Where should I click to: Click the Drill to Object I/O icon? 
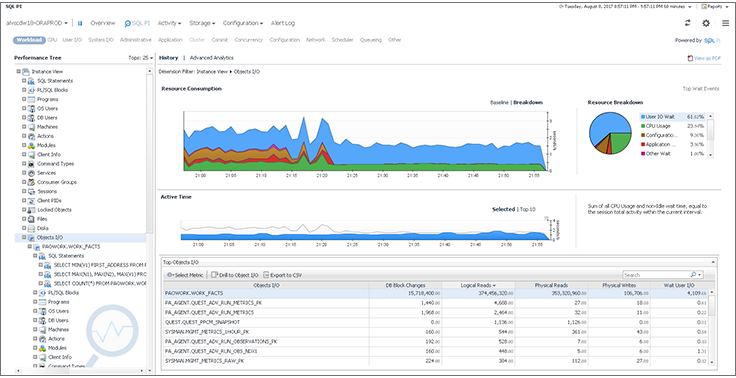coord(214,275)
